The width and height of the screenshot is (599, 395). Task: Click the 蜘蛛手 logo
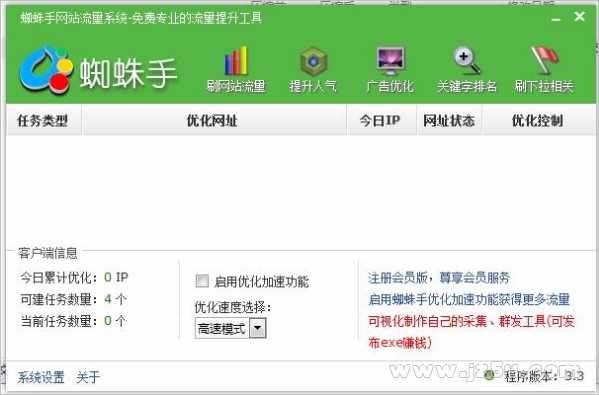tap(98, 71)
